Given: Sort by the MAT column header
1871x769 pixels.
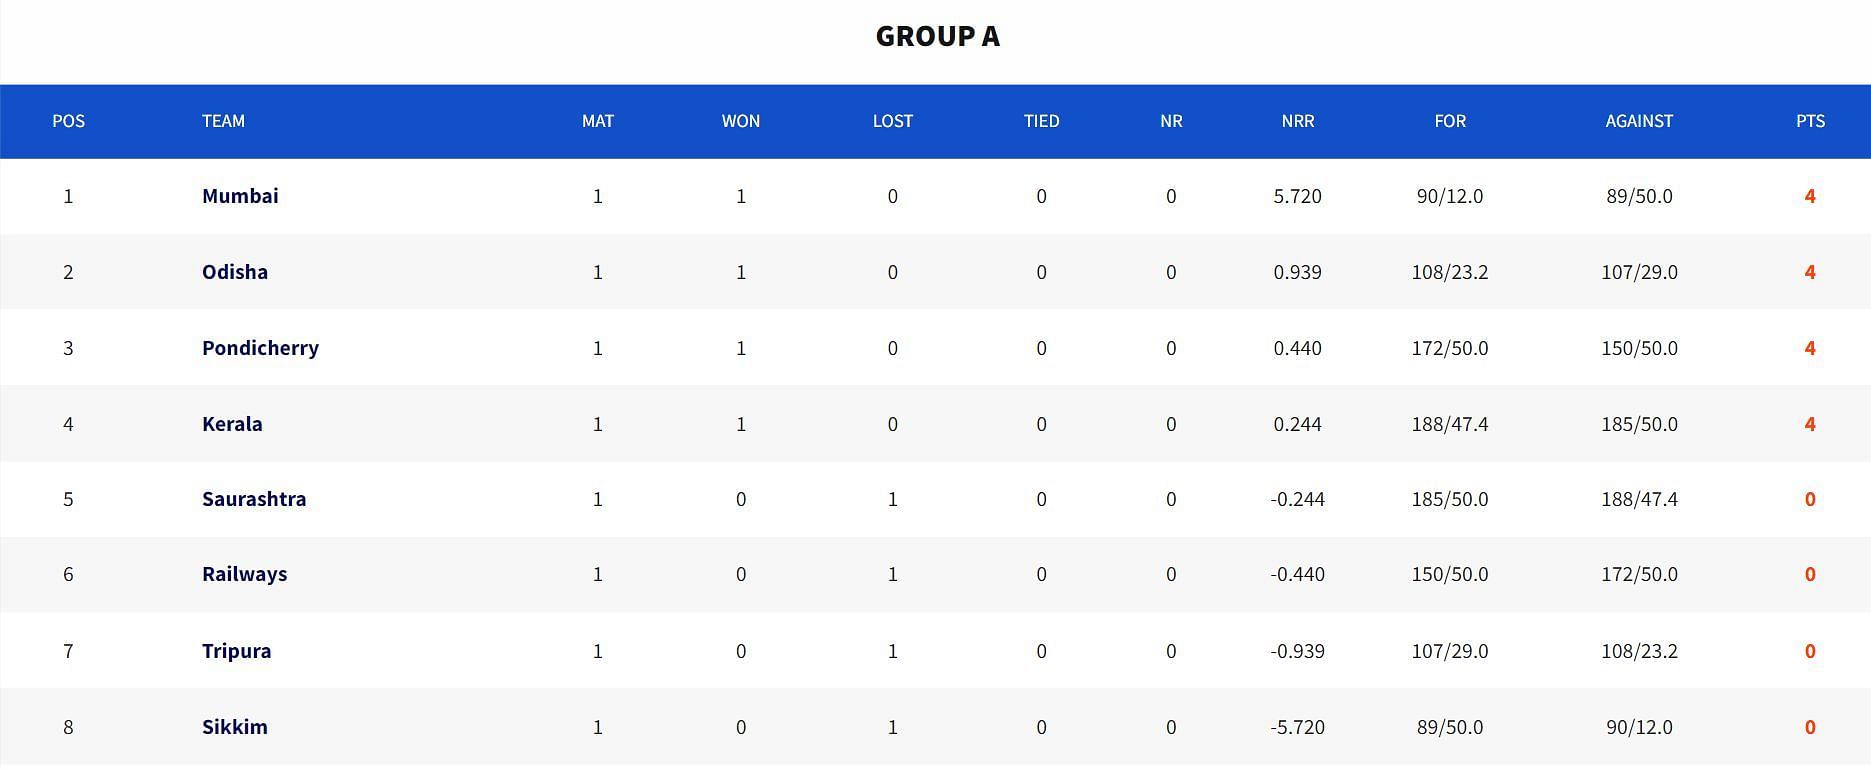Looking at the screenshot, I should point(598,121).
